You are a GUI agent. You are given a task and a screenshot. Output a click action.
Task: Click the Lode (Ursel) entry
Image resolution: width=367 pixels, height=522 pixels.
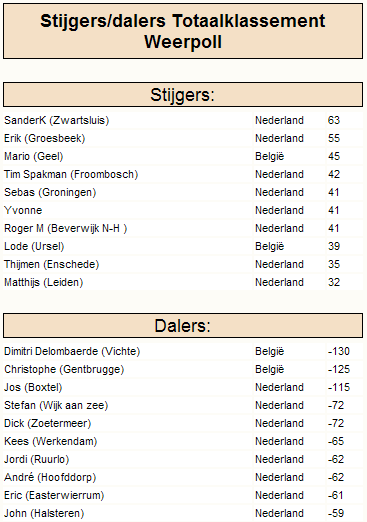34,246
